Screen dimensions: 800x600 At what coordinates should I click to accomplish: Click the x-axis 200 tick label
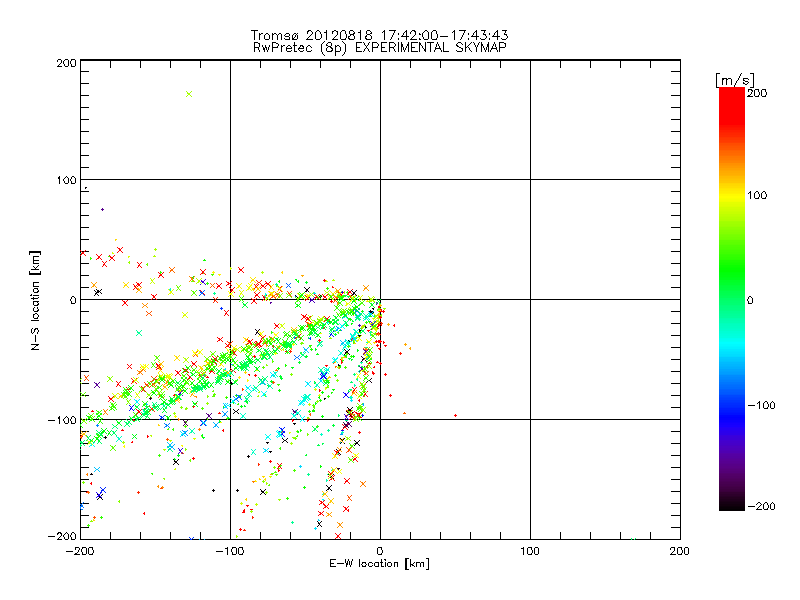click(x=679, y=550)
